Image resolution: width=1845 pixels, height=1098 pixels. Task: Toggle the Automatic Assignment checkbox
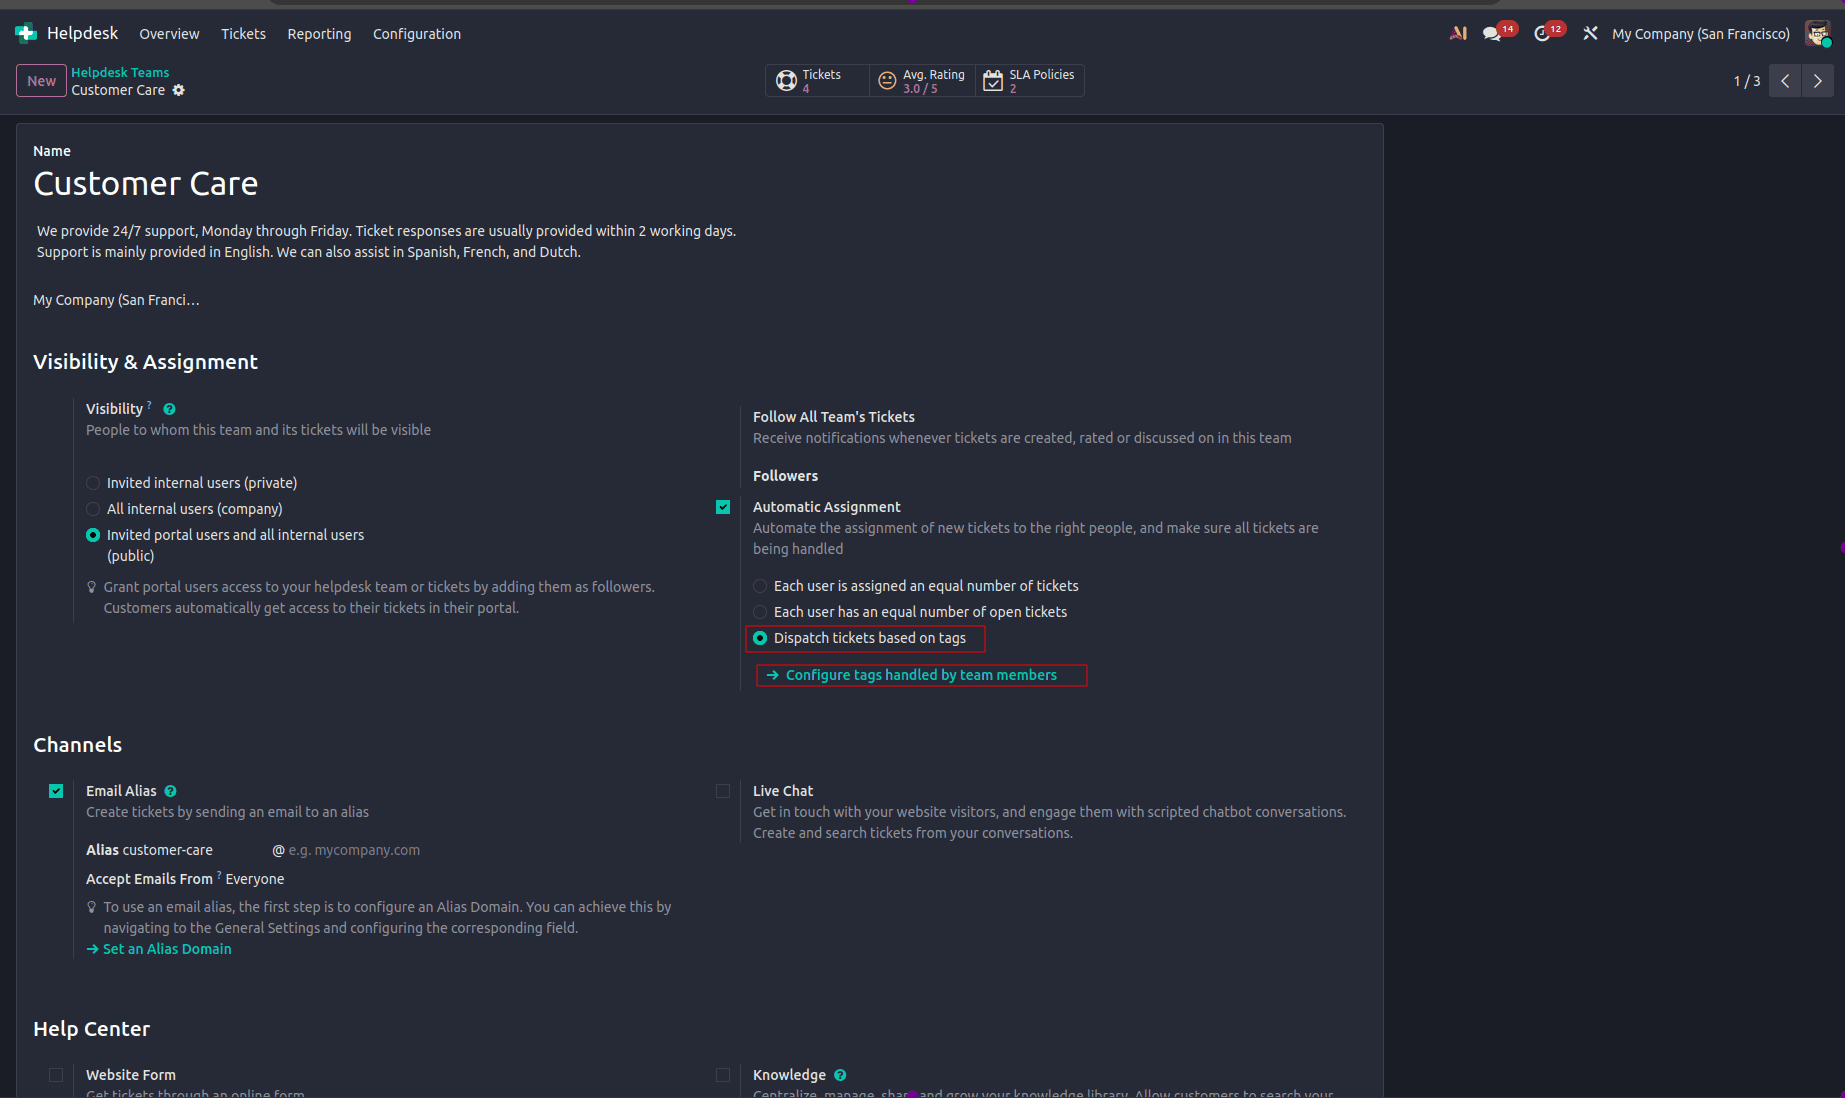tap(723, 507)
